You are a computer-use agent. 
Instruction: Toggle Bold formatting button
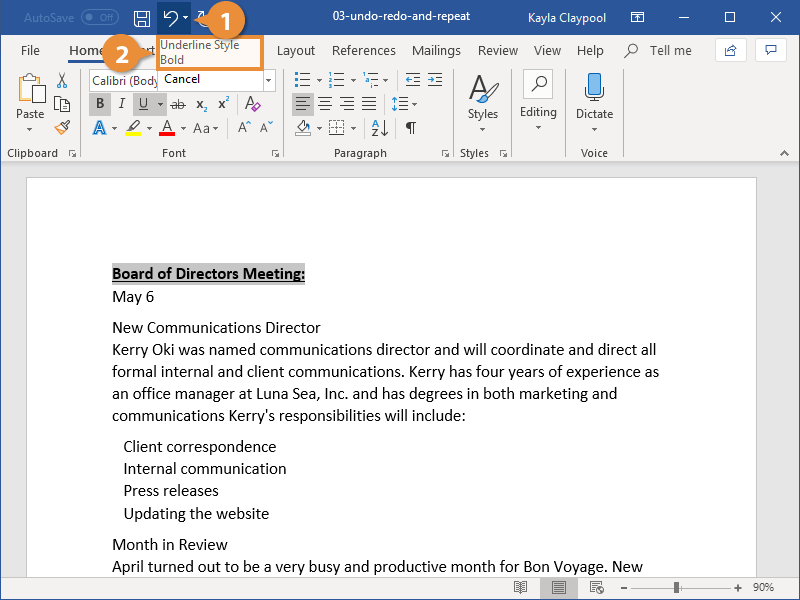[x=100, y=104]
